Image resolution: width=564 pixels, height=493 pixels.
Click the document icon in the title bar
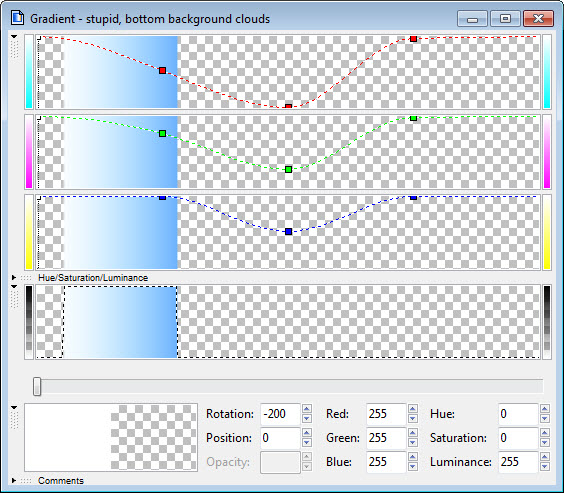(17, 18)
